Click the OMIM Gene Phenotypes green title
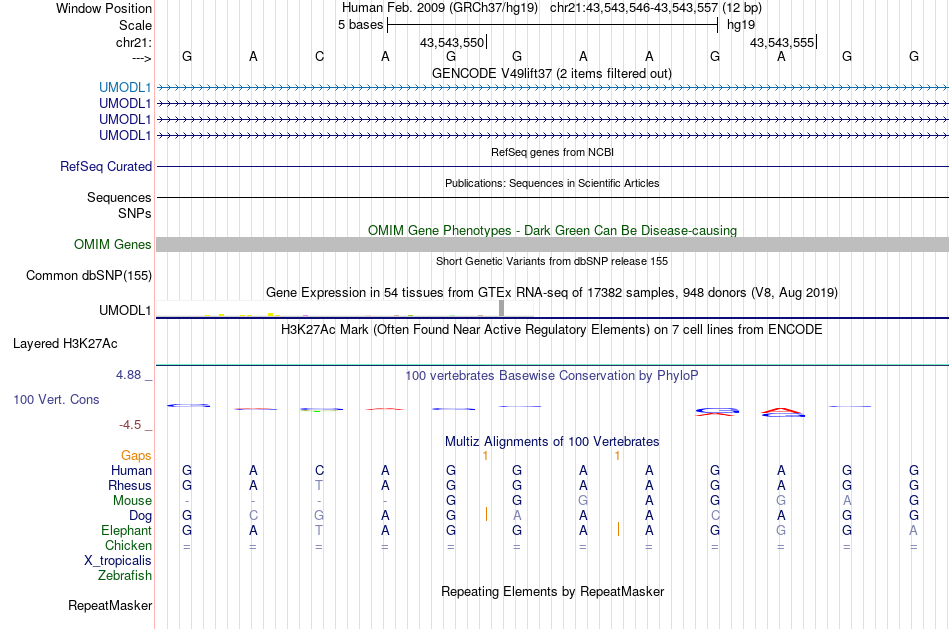 point(552,230)
